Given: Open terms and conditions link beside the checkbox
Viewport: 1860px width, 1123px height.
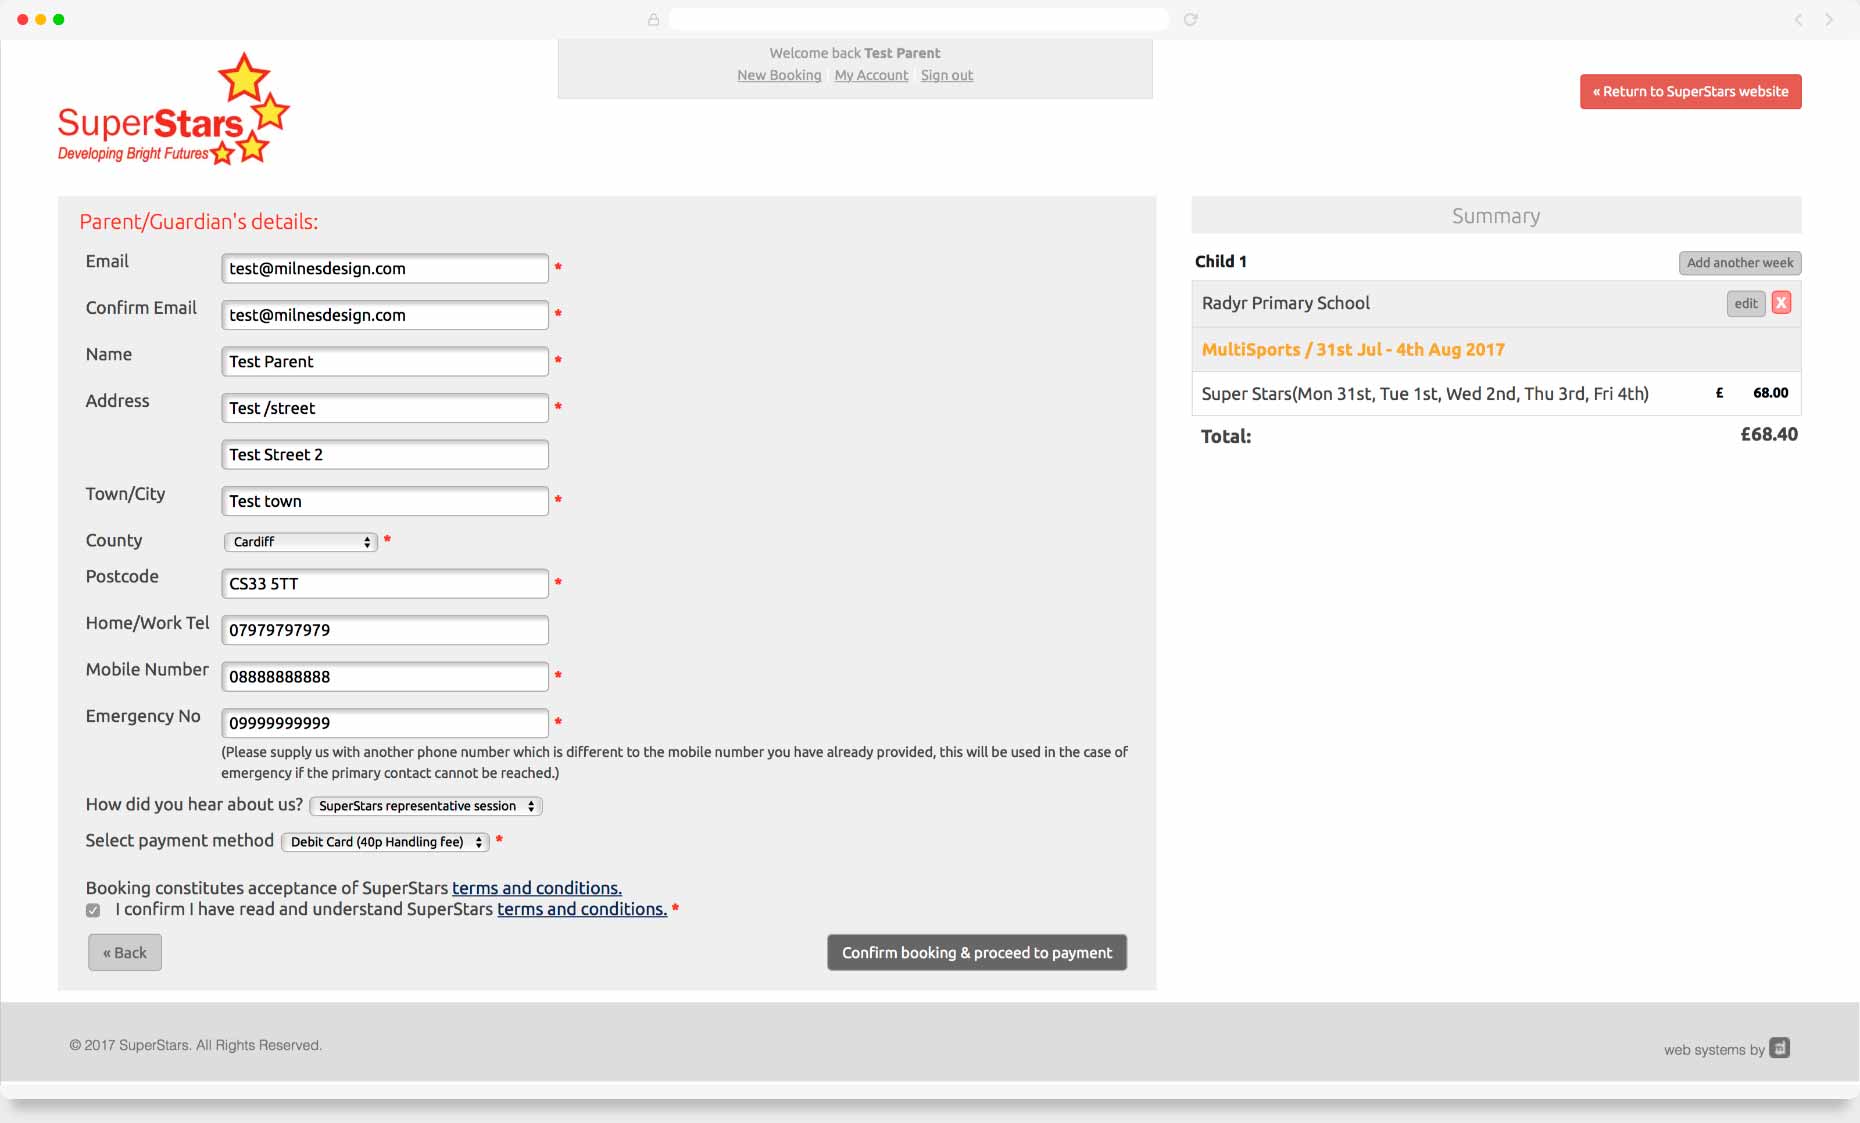Looking at the screenshot, I should 582,909.
